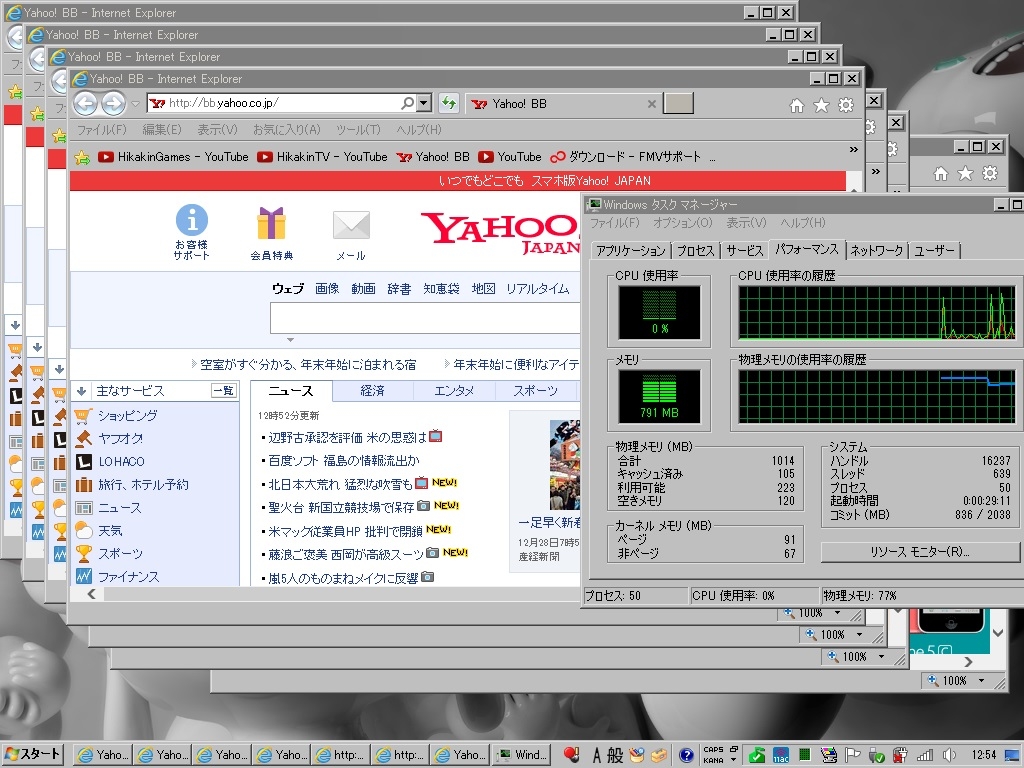Viewport: 1024px width, 768px height.
Task: Open お客様サポート info icon on Yahoo page
Action: (x=191, y=220)
